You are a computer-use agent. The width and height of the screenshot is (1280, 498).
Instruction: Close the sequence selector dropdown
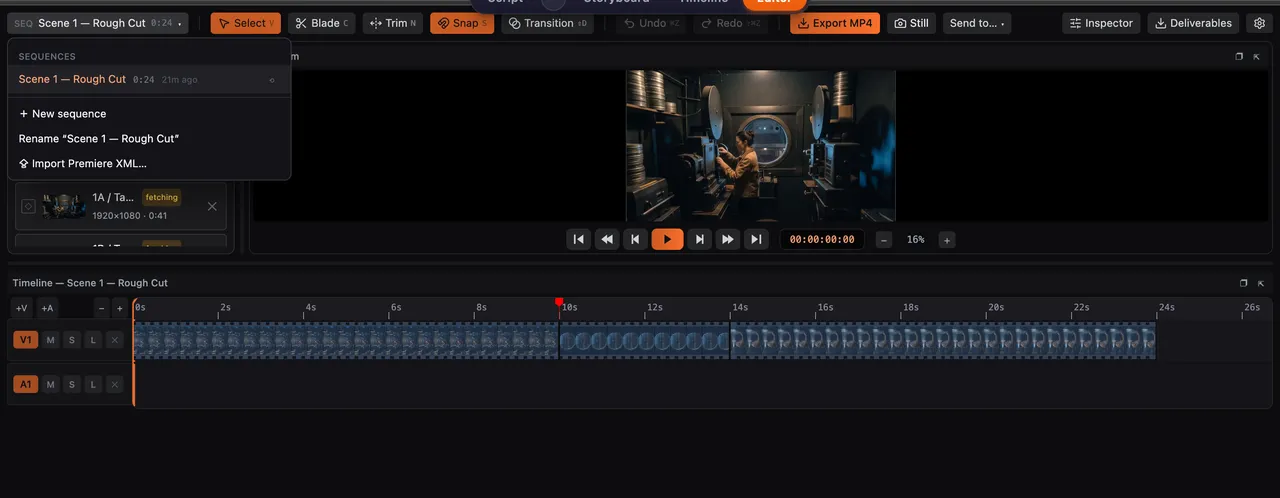coord(98,23)
